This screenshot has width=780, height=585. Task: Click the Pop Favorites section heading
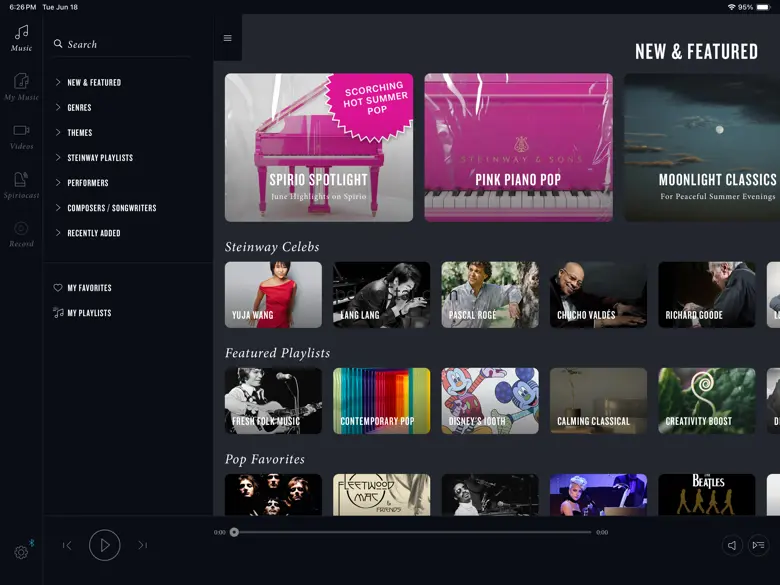[265, 459]
